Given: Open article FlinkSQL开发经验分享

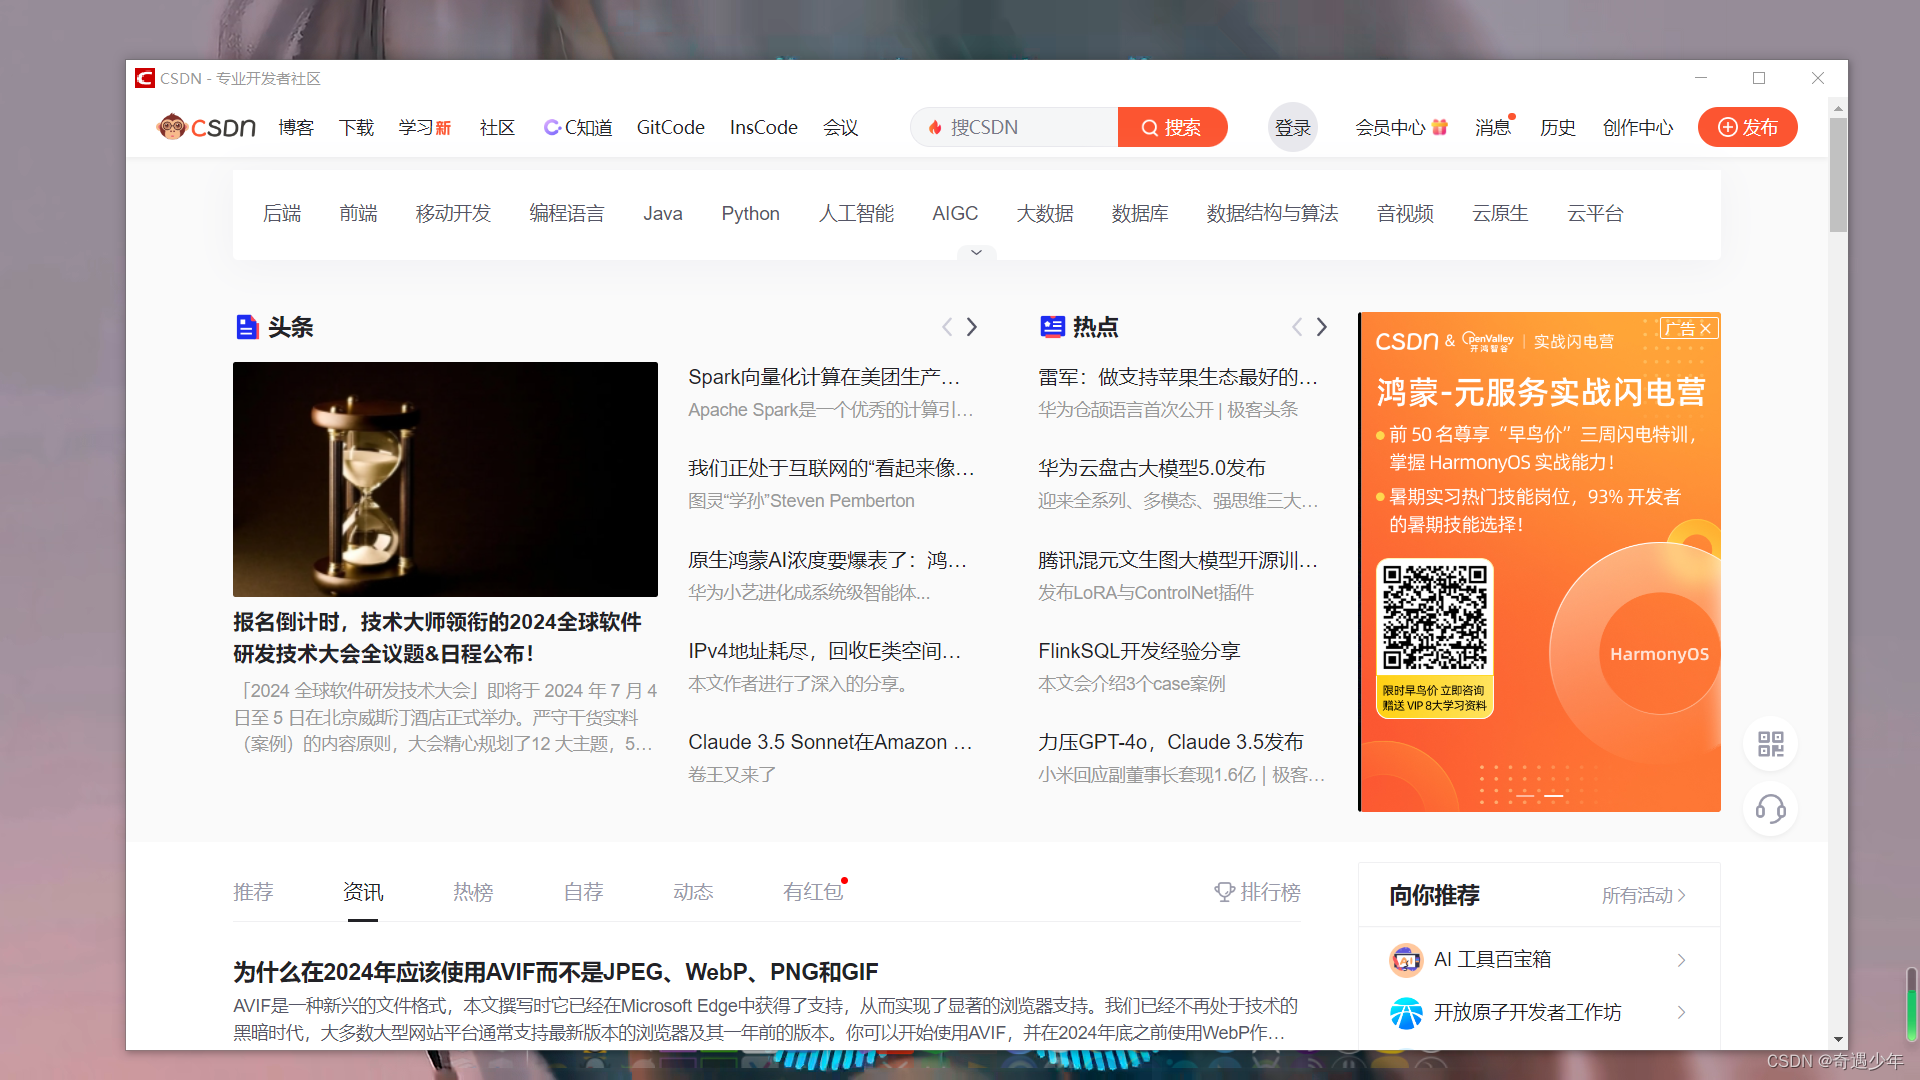Looking at the screenshot, I should (x=1139, y=651).
